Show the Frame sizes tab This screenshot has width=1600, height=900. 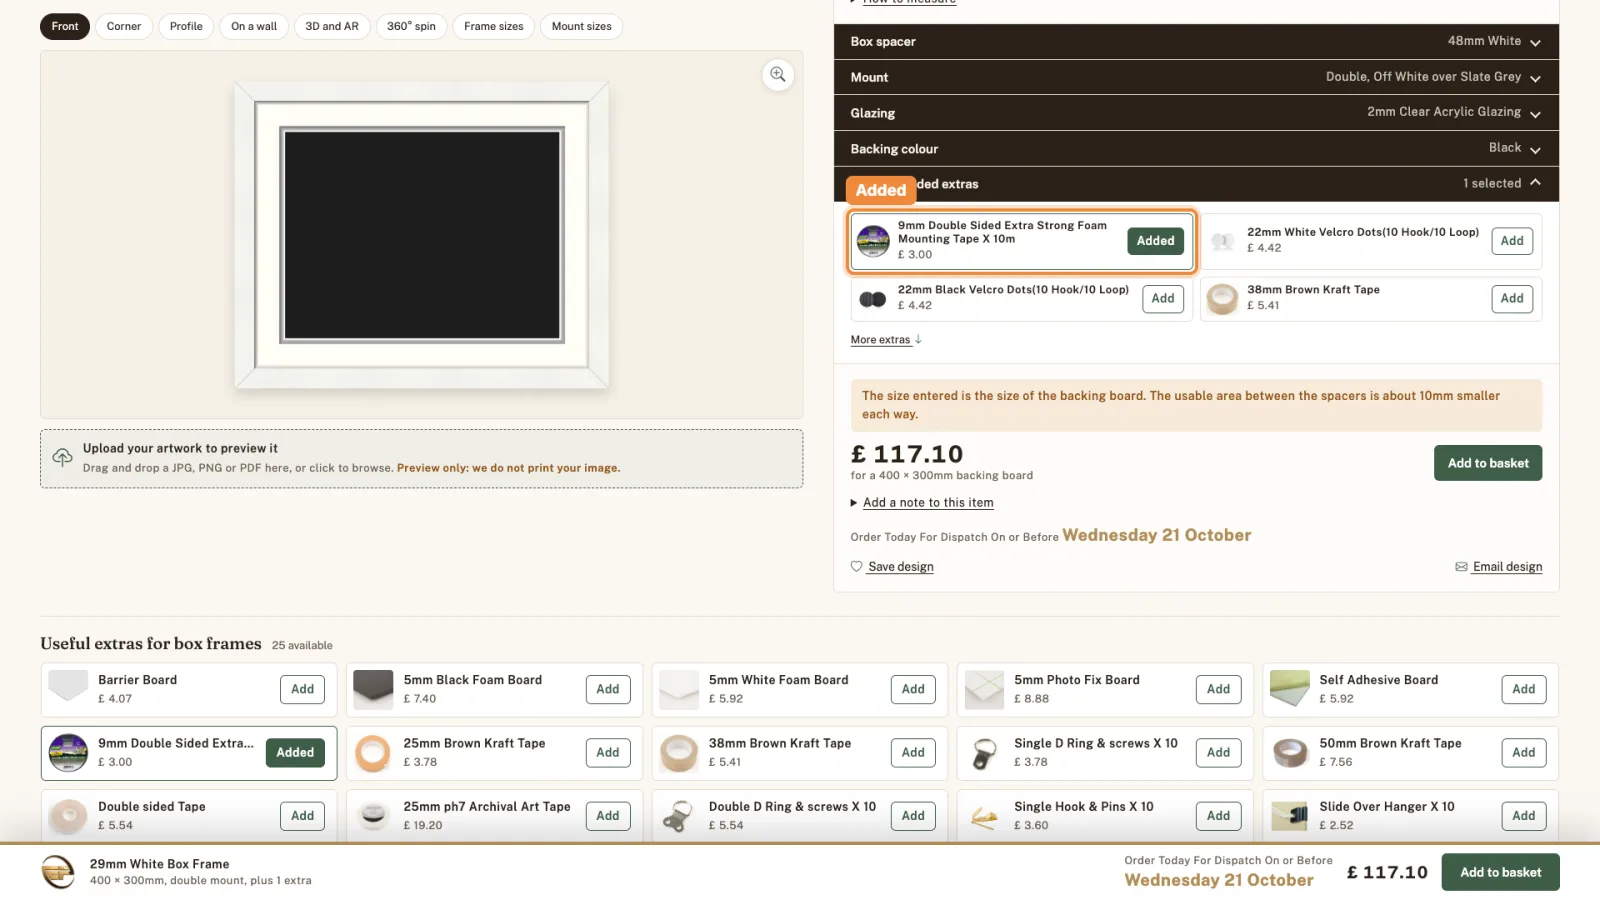point(494,26)
